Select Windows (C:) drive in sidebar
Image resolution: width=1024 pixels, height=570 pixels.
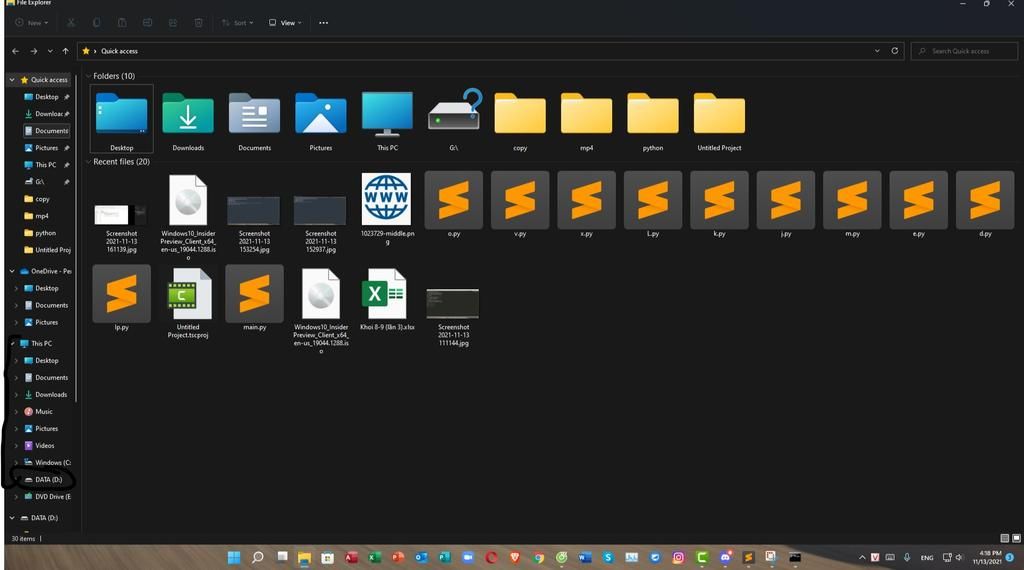click(47, 463)
